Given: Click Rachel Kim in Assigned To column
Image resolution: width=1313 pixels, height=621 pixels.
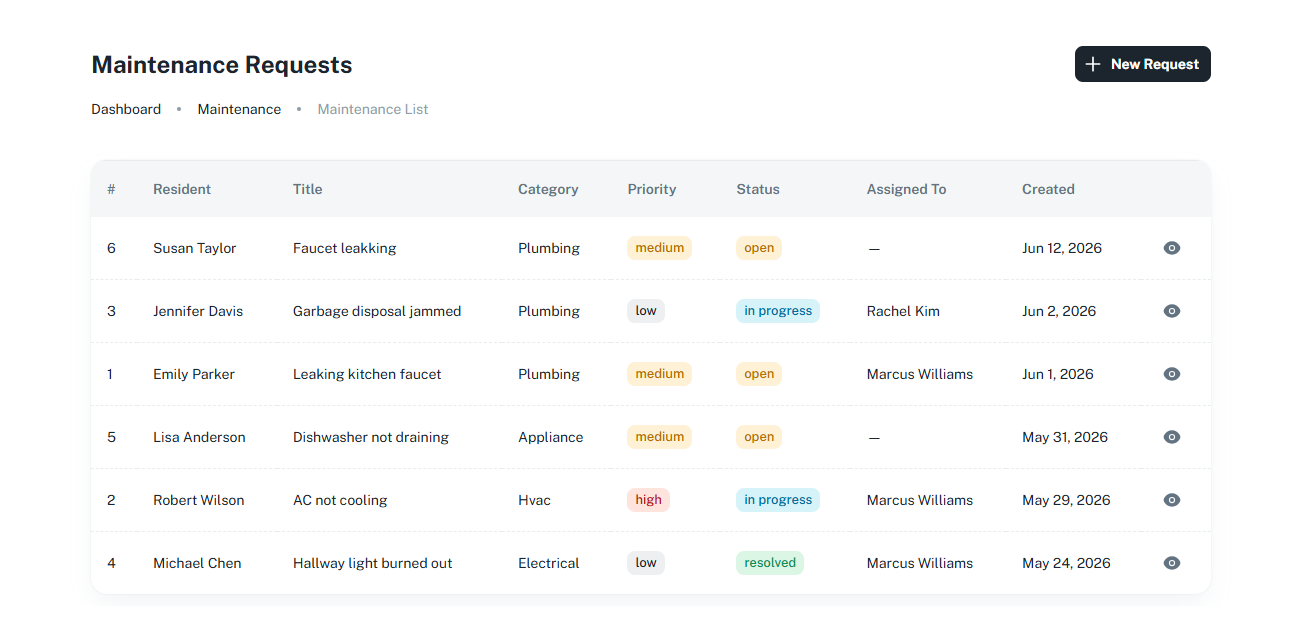Looking at the screenshot, I should 903,311.
